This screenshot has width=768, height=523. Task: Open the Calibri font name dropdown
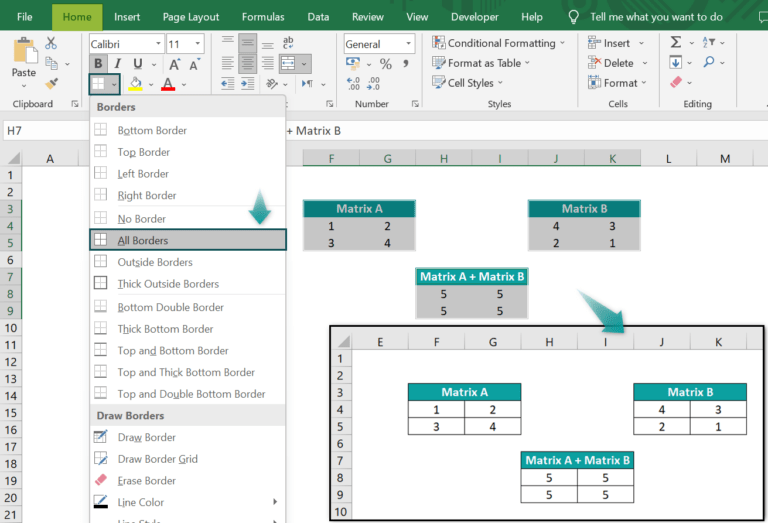click(158, 44)
